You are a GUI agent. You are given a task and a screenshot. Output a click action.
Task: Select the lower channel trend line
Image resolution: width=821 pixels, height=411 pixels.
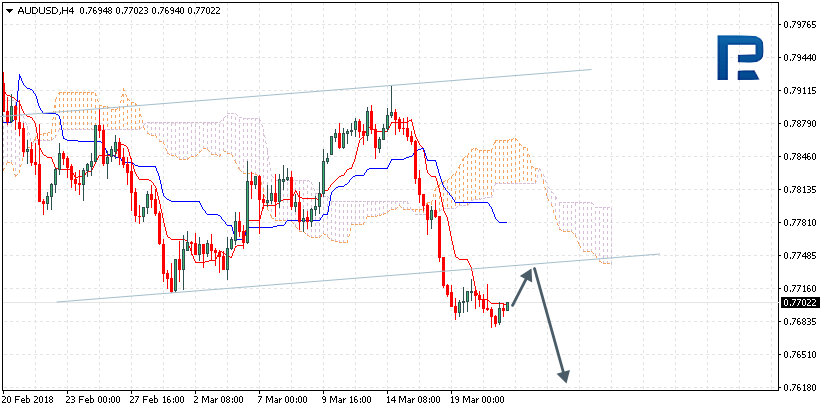click(x=300, y=284)
